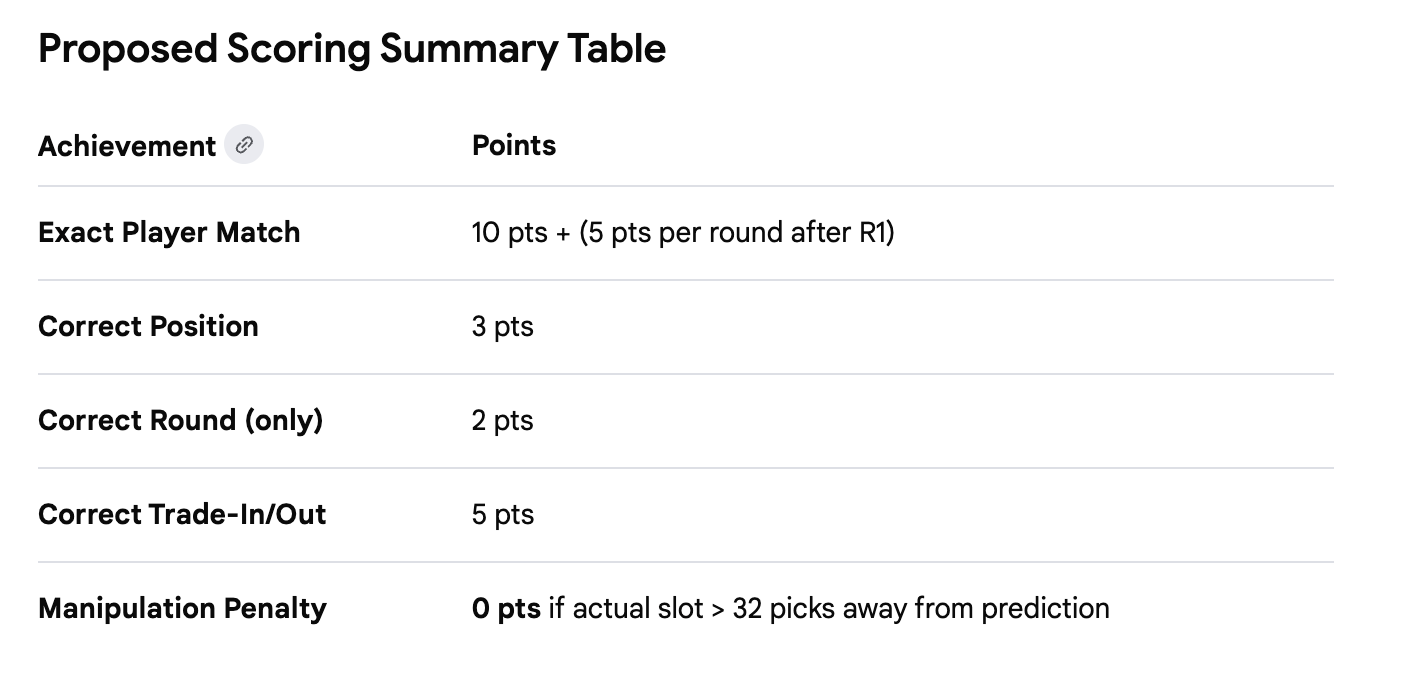Image resolution: width=1418 pixels, height=674 pixels.
Task: Select the Manipulation Penalty row label
Action: coord(182,608)
